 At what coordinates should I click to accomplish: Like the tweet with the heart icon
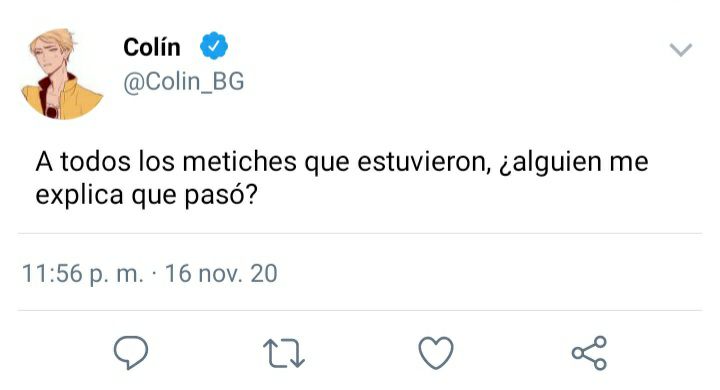pyautogui.click(x=436, y=353)
